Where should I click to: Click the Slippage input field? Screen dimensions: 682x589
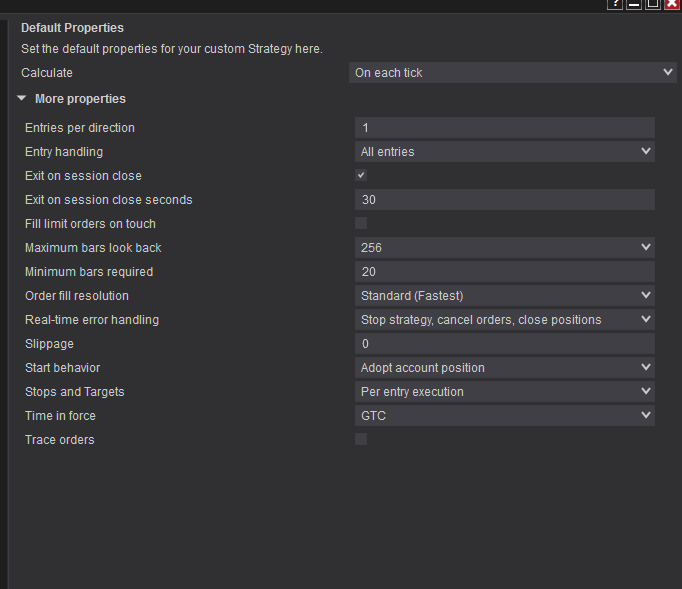tap(505, 344)
